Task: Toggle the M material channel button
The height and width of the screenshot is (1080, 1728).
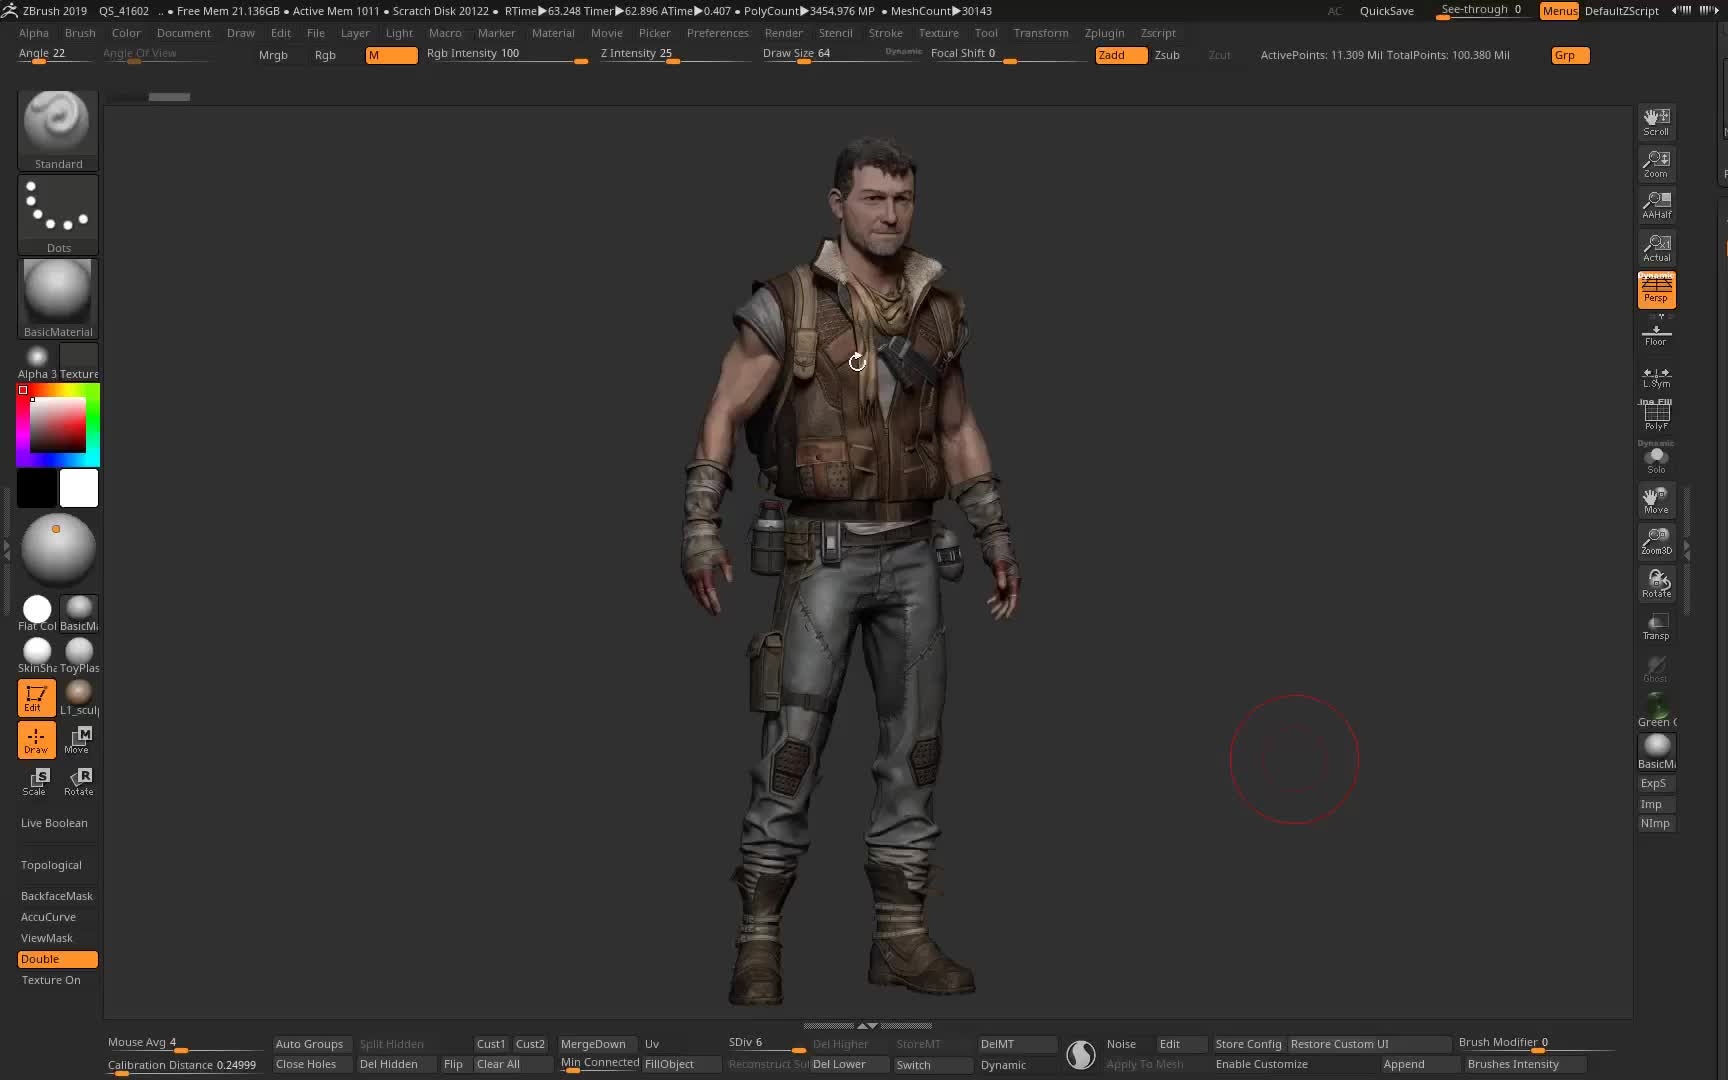Action: tap(392, 55)
